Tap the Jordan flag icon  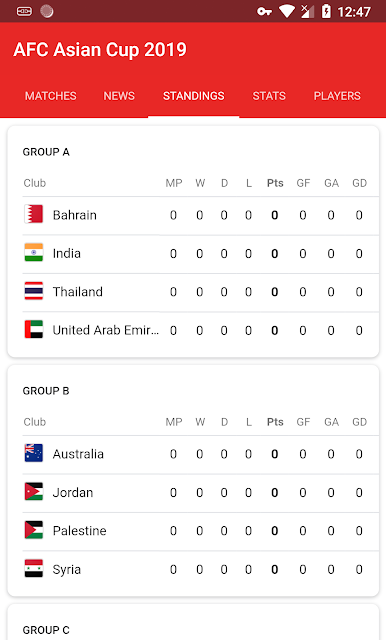point(33,492)
